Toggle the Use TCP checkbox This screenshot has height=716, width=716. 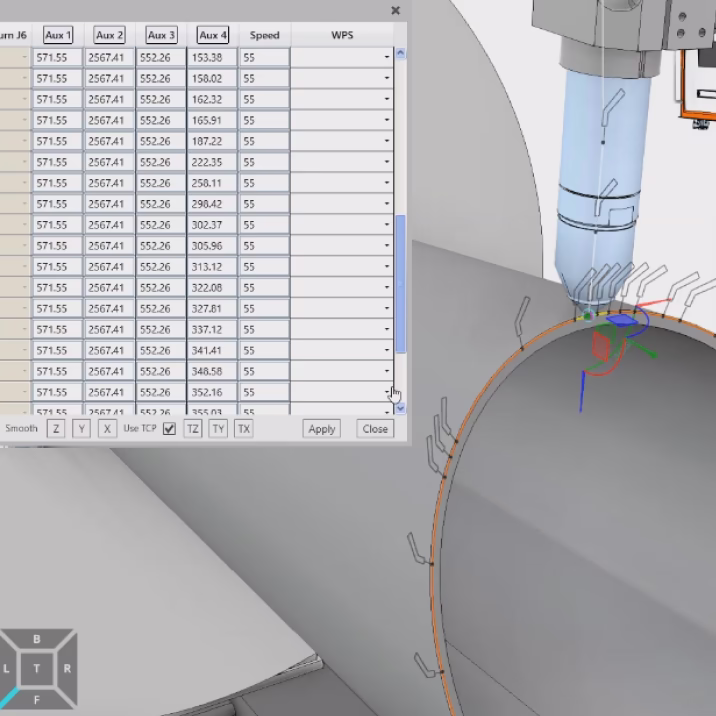(x=169, y=429)
